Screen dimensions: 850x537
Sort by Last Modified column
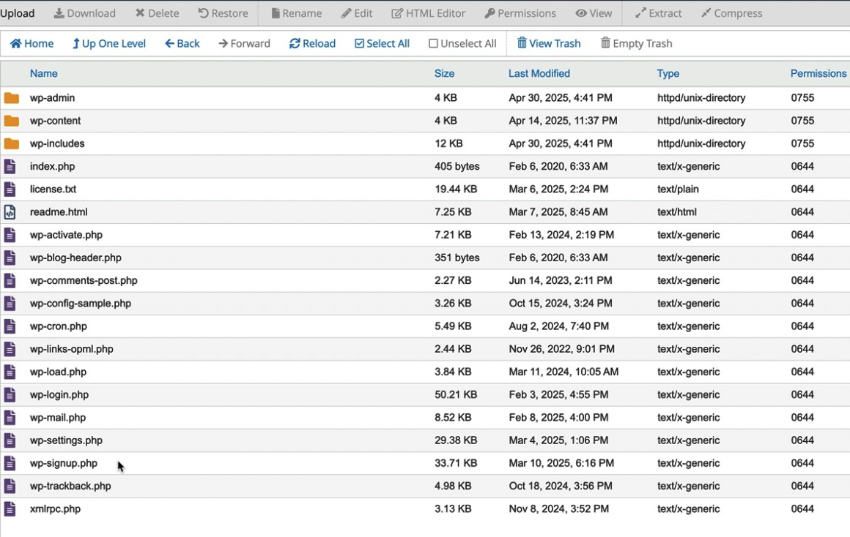pos(539,73)
